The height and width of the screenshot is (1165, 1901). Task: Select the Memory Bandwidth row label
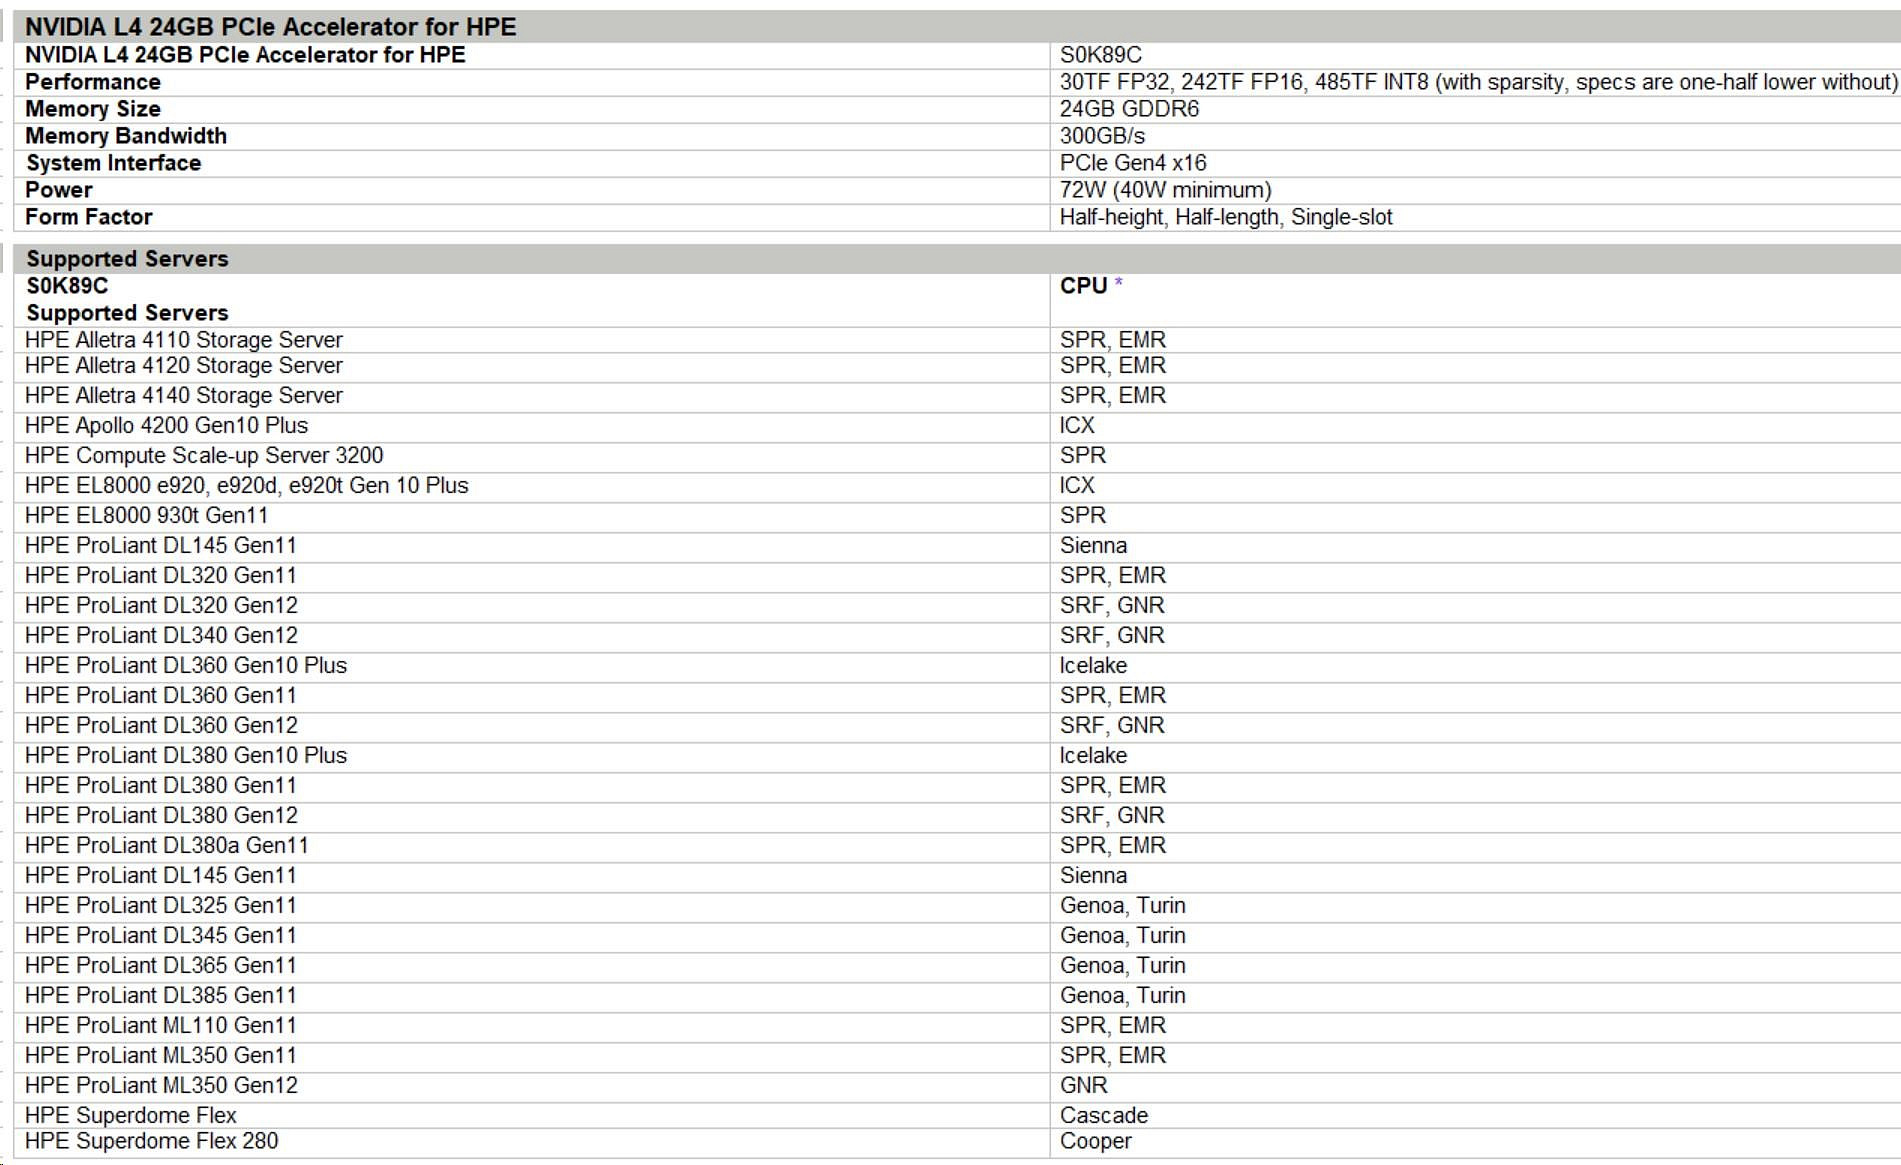[x=126, y=136]
